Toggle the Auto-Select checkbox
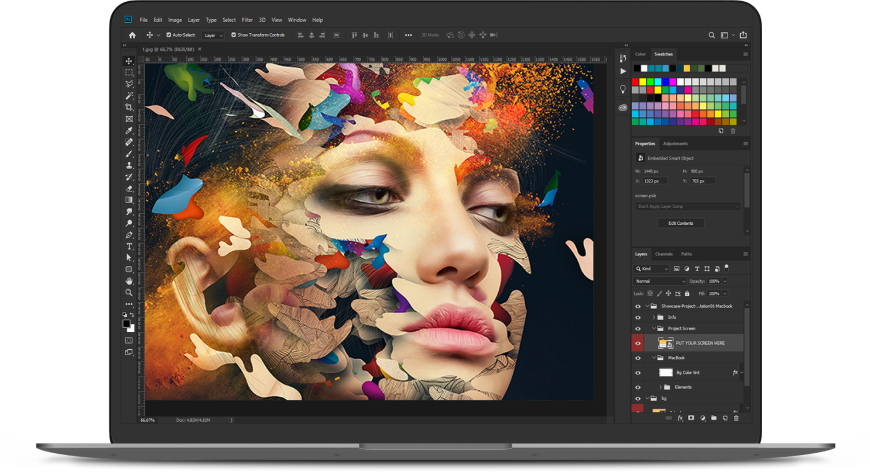The image size is (870, 472). click(x=169, y=35)
